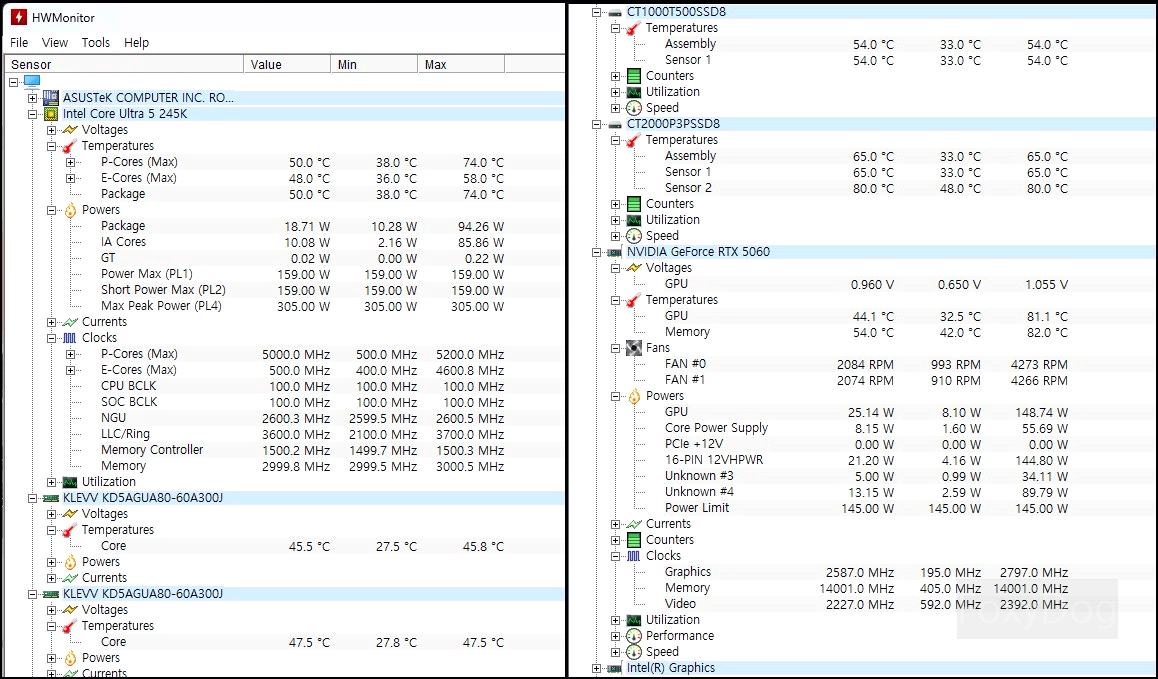The width and height of the screenshot is (1158, 679).
Task: Click the CPU Temperatures thermometer icon
Action: pyautogui.click(x=70, y=146)
